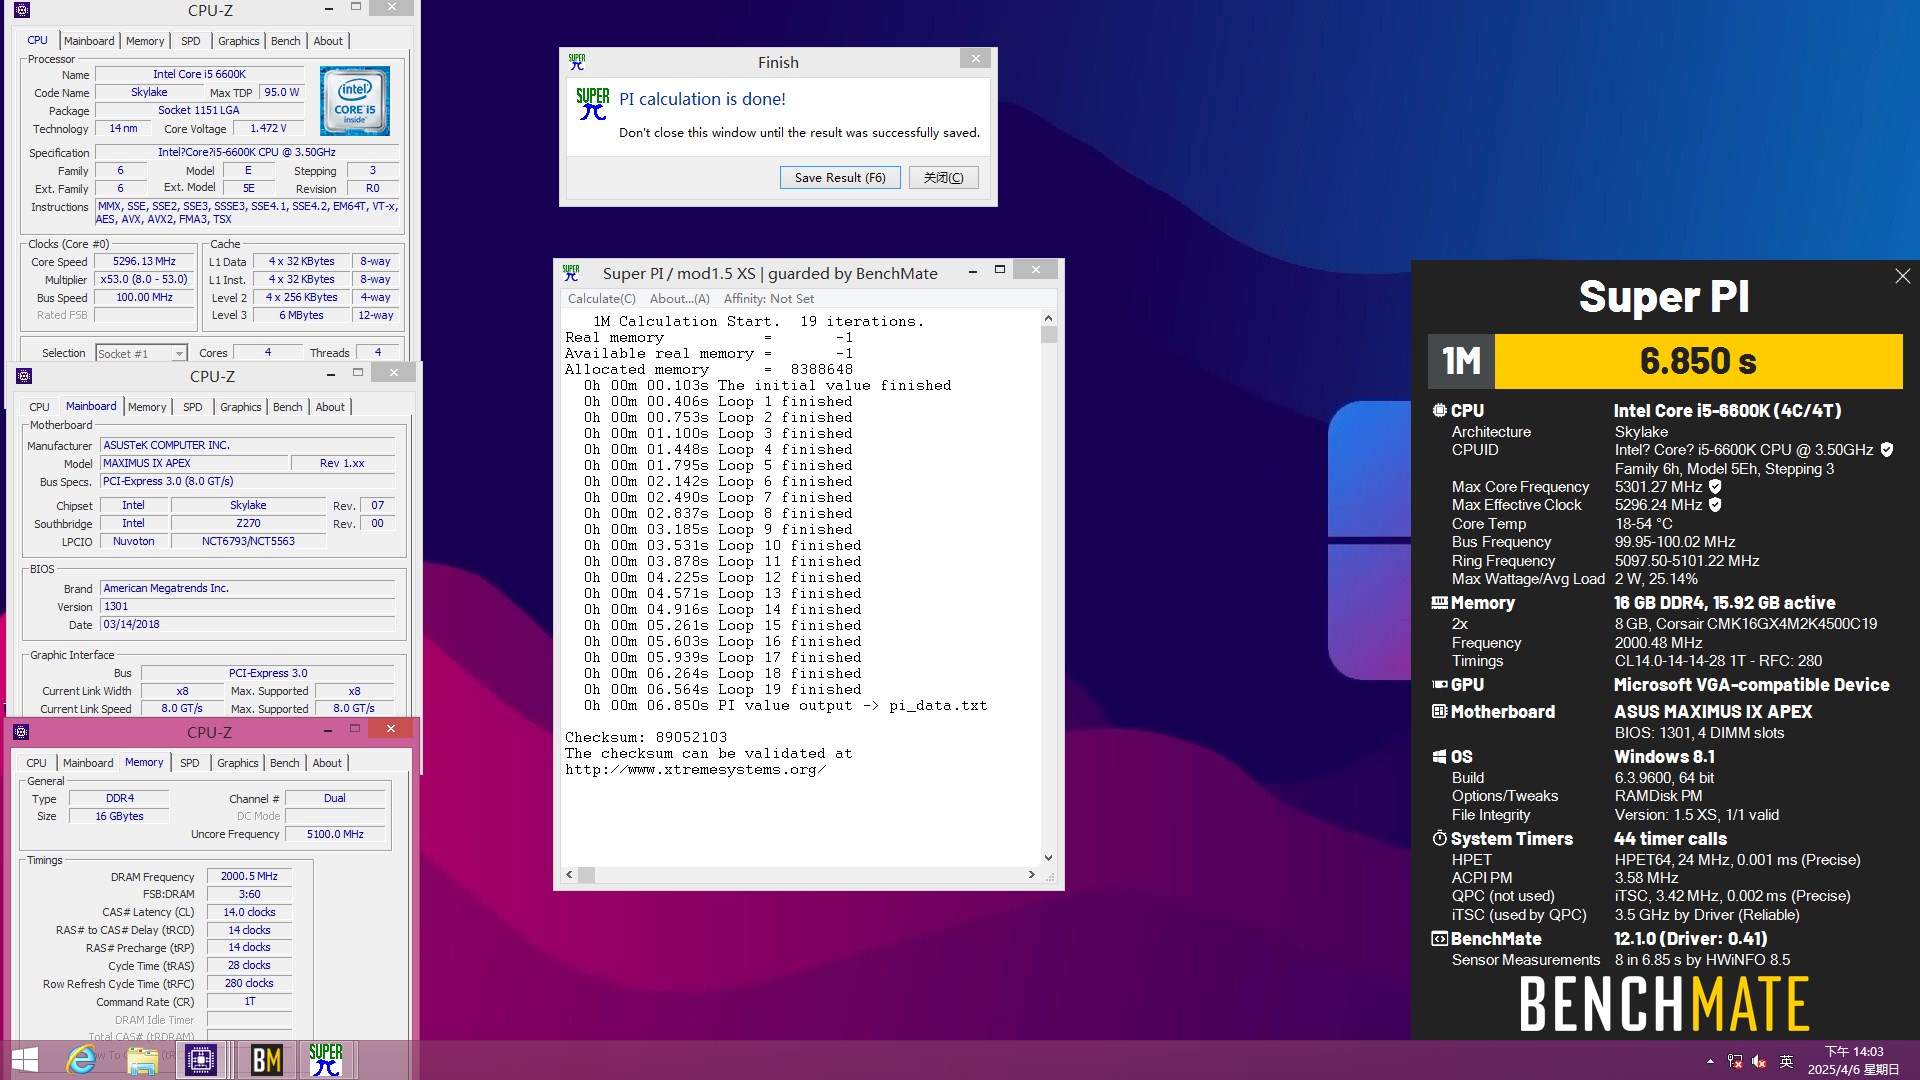Click http://www.xtremesystems.org/ text
Viewport: 1920px width, 1080px height.
click(x=695, y=770)
